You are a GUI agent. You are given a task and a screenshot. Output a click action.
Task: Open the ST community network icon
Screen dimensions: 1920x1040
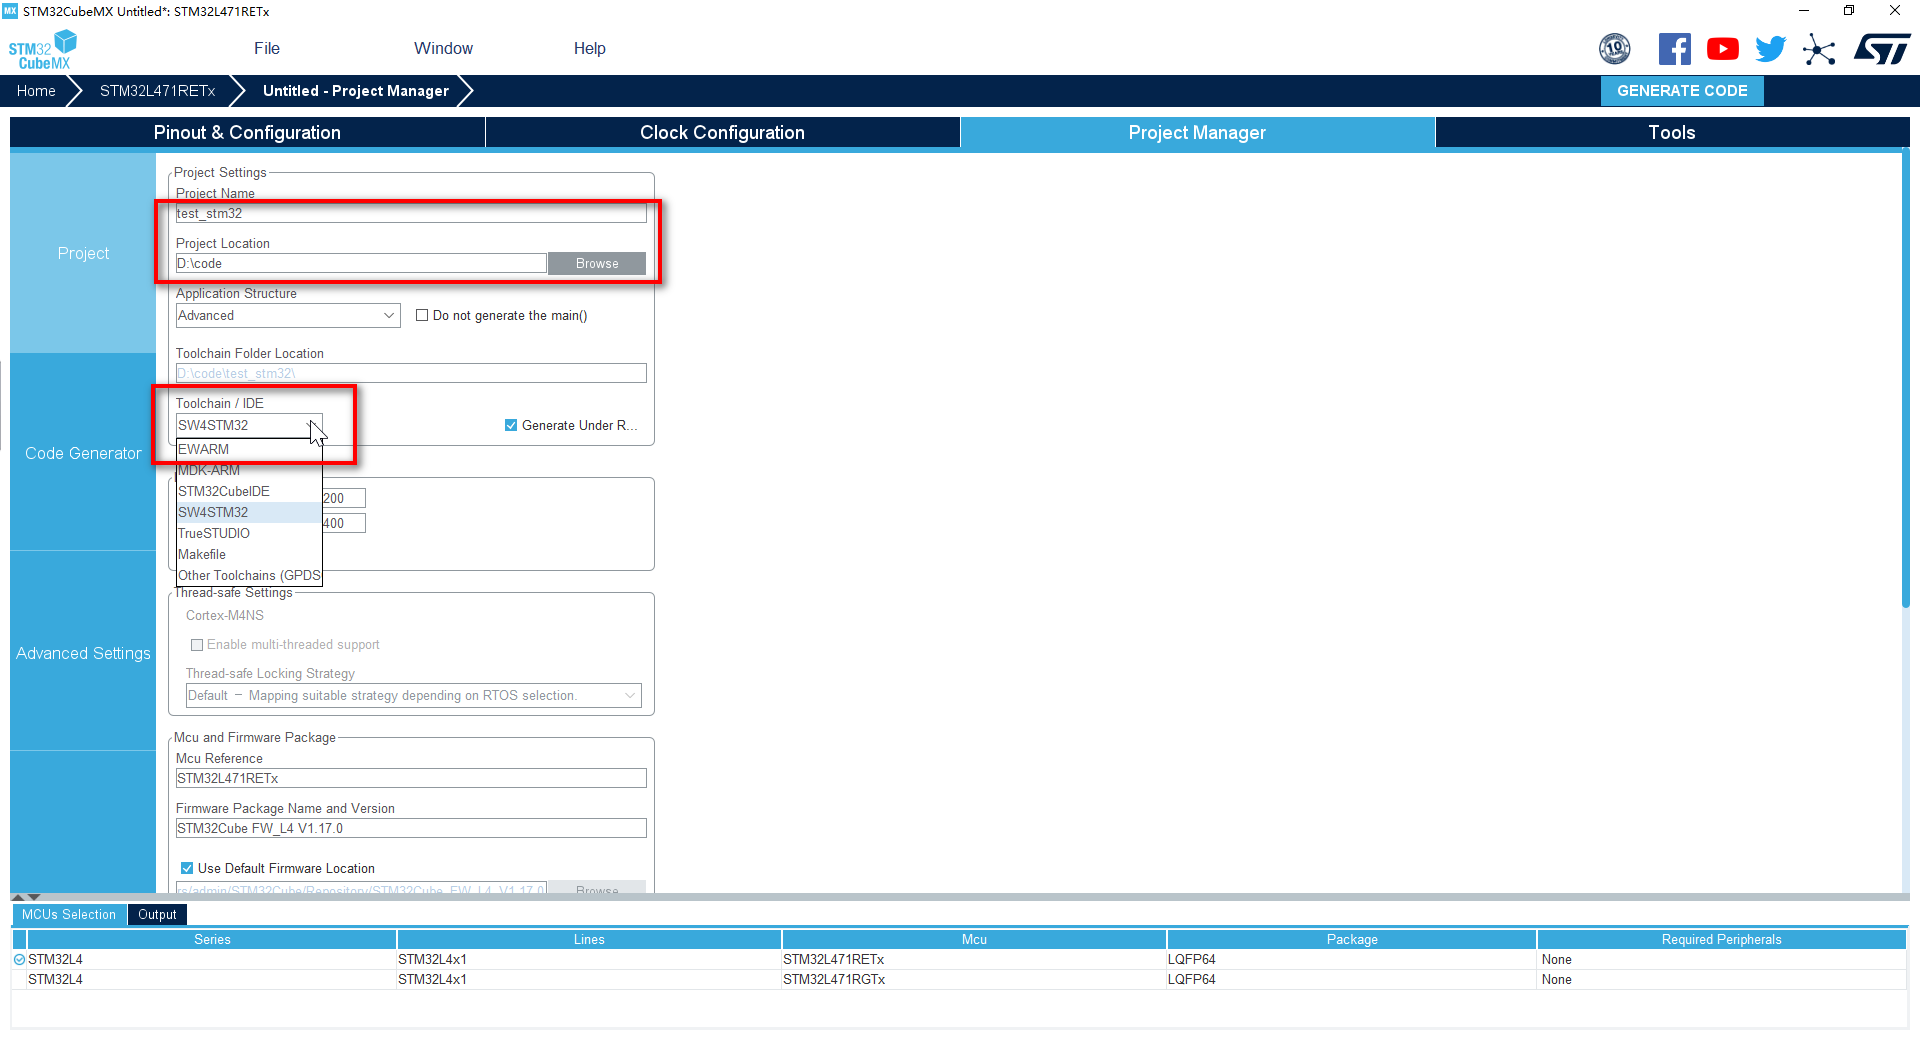coord(1819,49)
